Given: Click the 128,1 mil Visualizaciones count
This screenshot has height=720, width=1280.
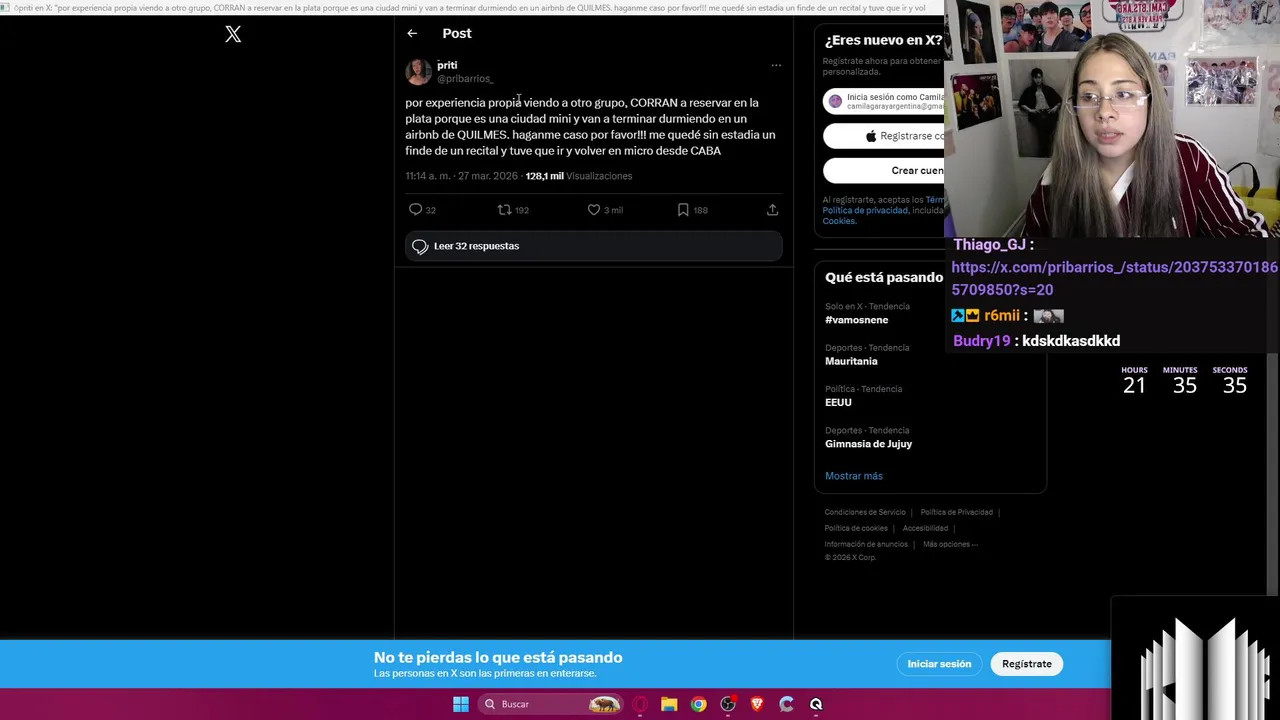Looking at the screenshot, I should (x=579, y=176).
